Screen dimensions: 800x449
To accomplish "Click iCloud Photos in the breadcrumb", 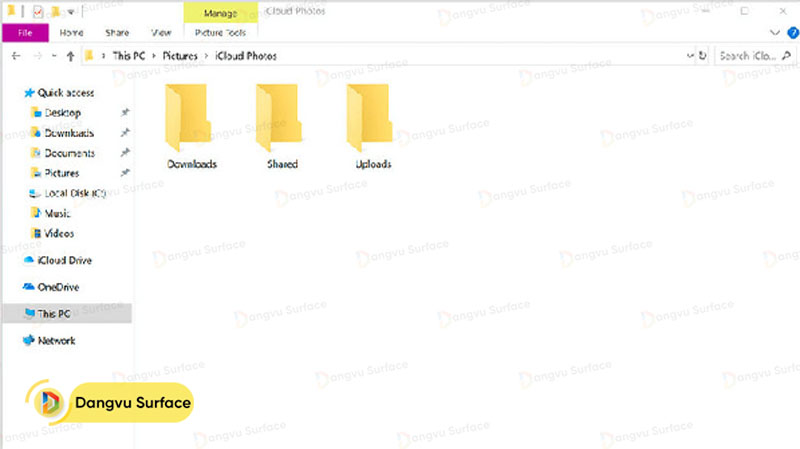I will point(246,56).
